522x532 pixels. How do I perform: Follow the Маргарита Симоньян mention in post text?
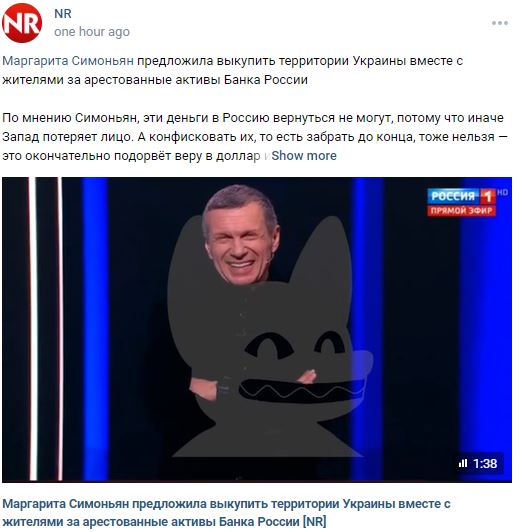(x=68, y=61)
